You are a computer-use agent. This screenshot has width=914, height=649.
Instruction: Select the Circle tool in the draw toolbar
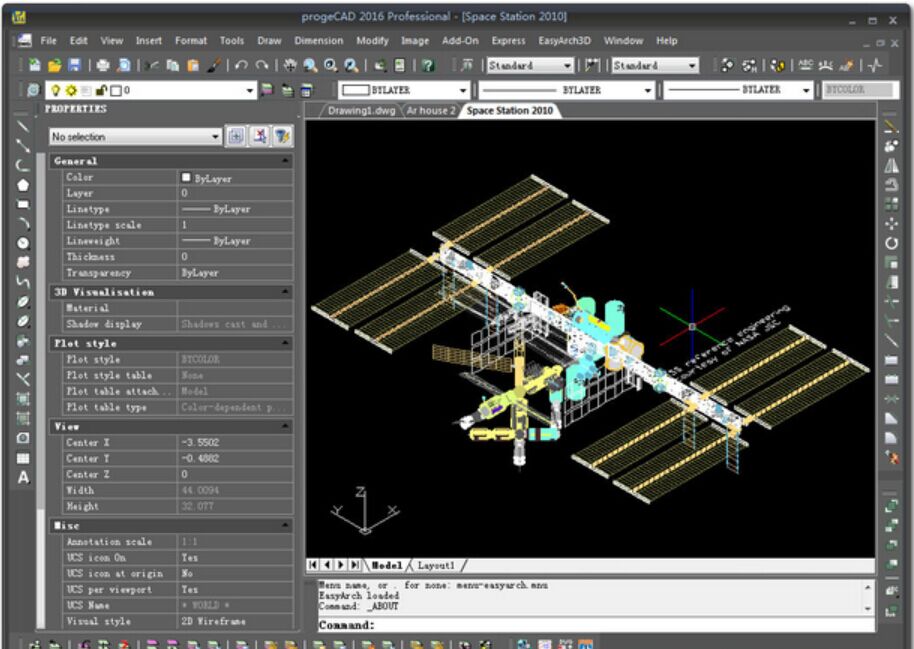coord(23,243)
